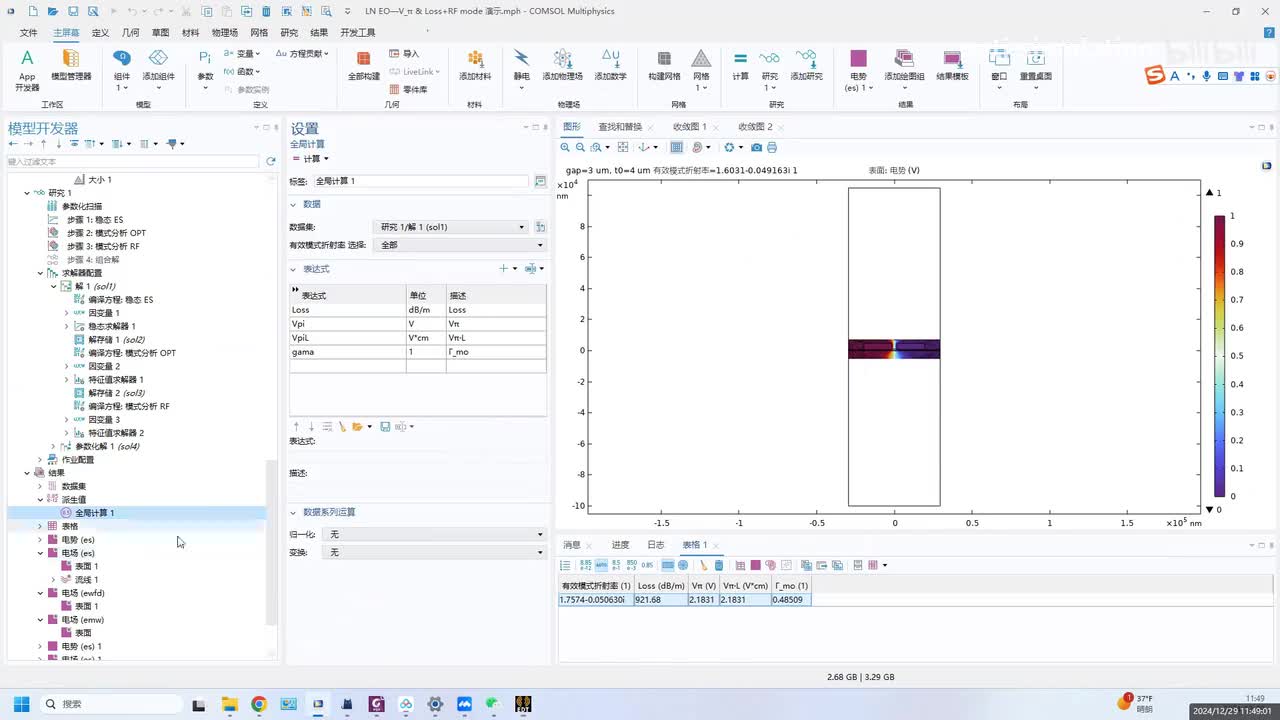Collapse the 数据系列运算 section
The height and width of the screenshot is (720, 1280).
(295, 512)
